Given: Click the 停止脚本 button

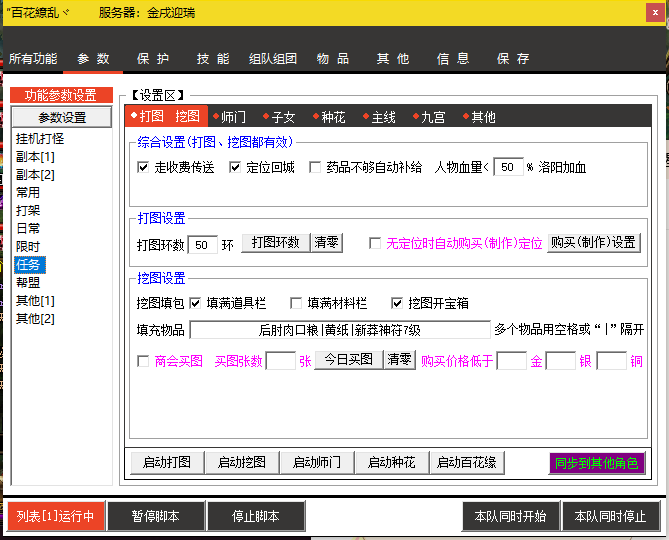Looking at the screenshot, I should point(256,516).
